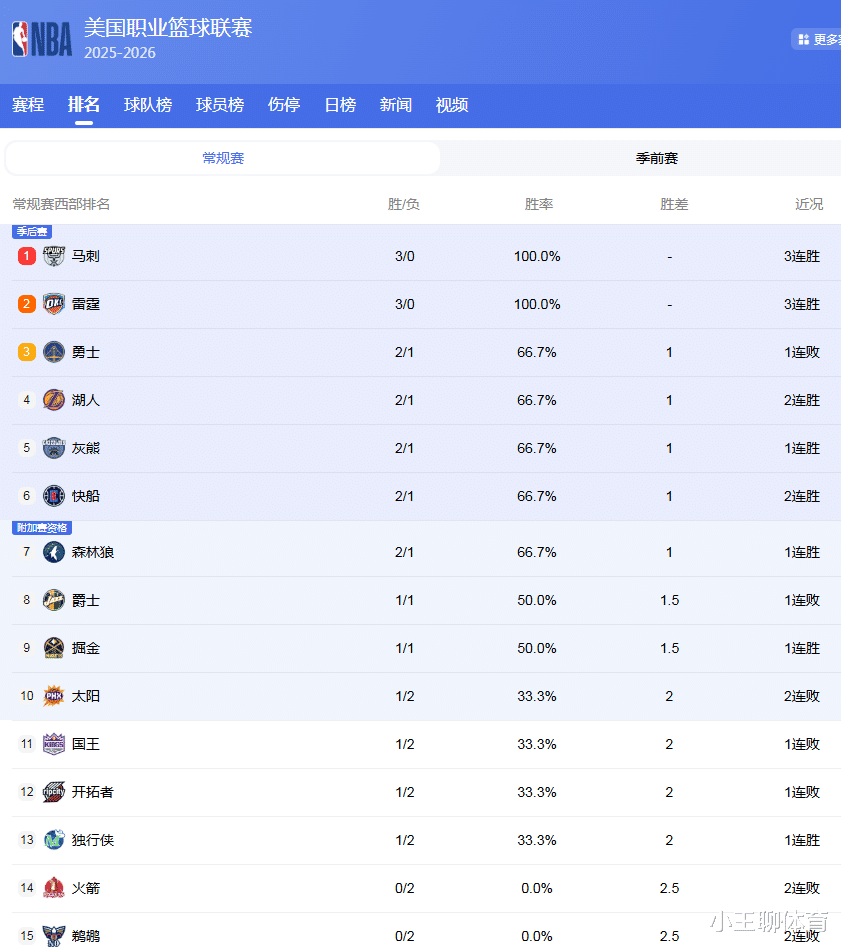
Task: Click the Warriors team logo
Action: point(54,352)
